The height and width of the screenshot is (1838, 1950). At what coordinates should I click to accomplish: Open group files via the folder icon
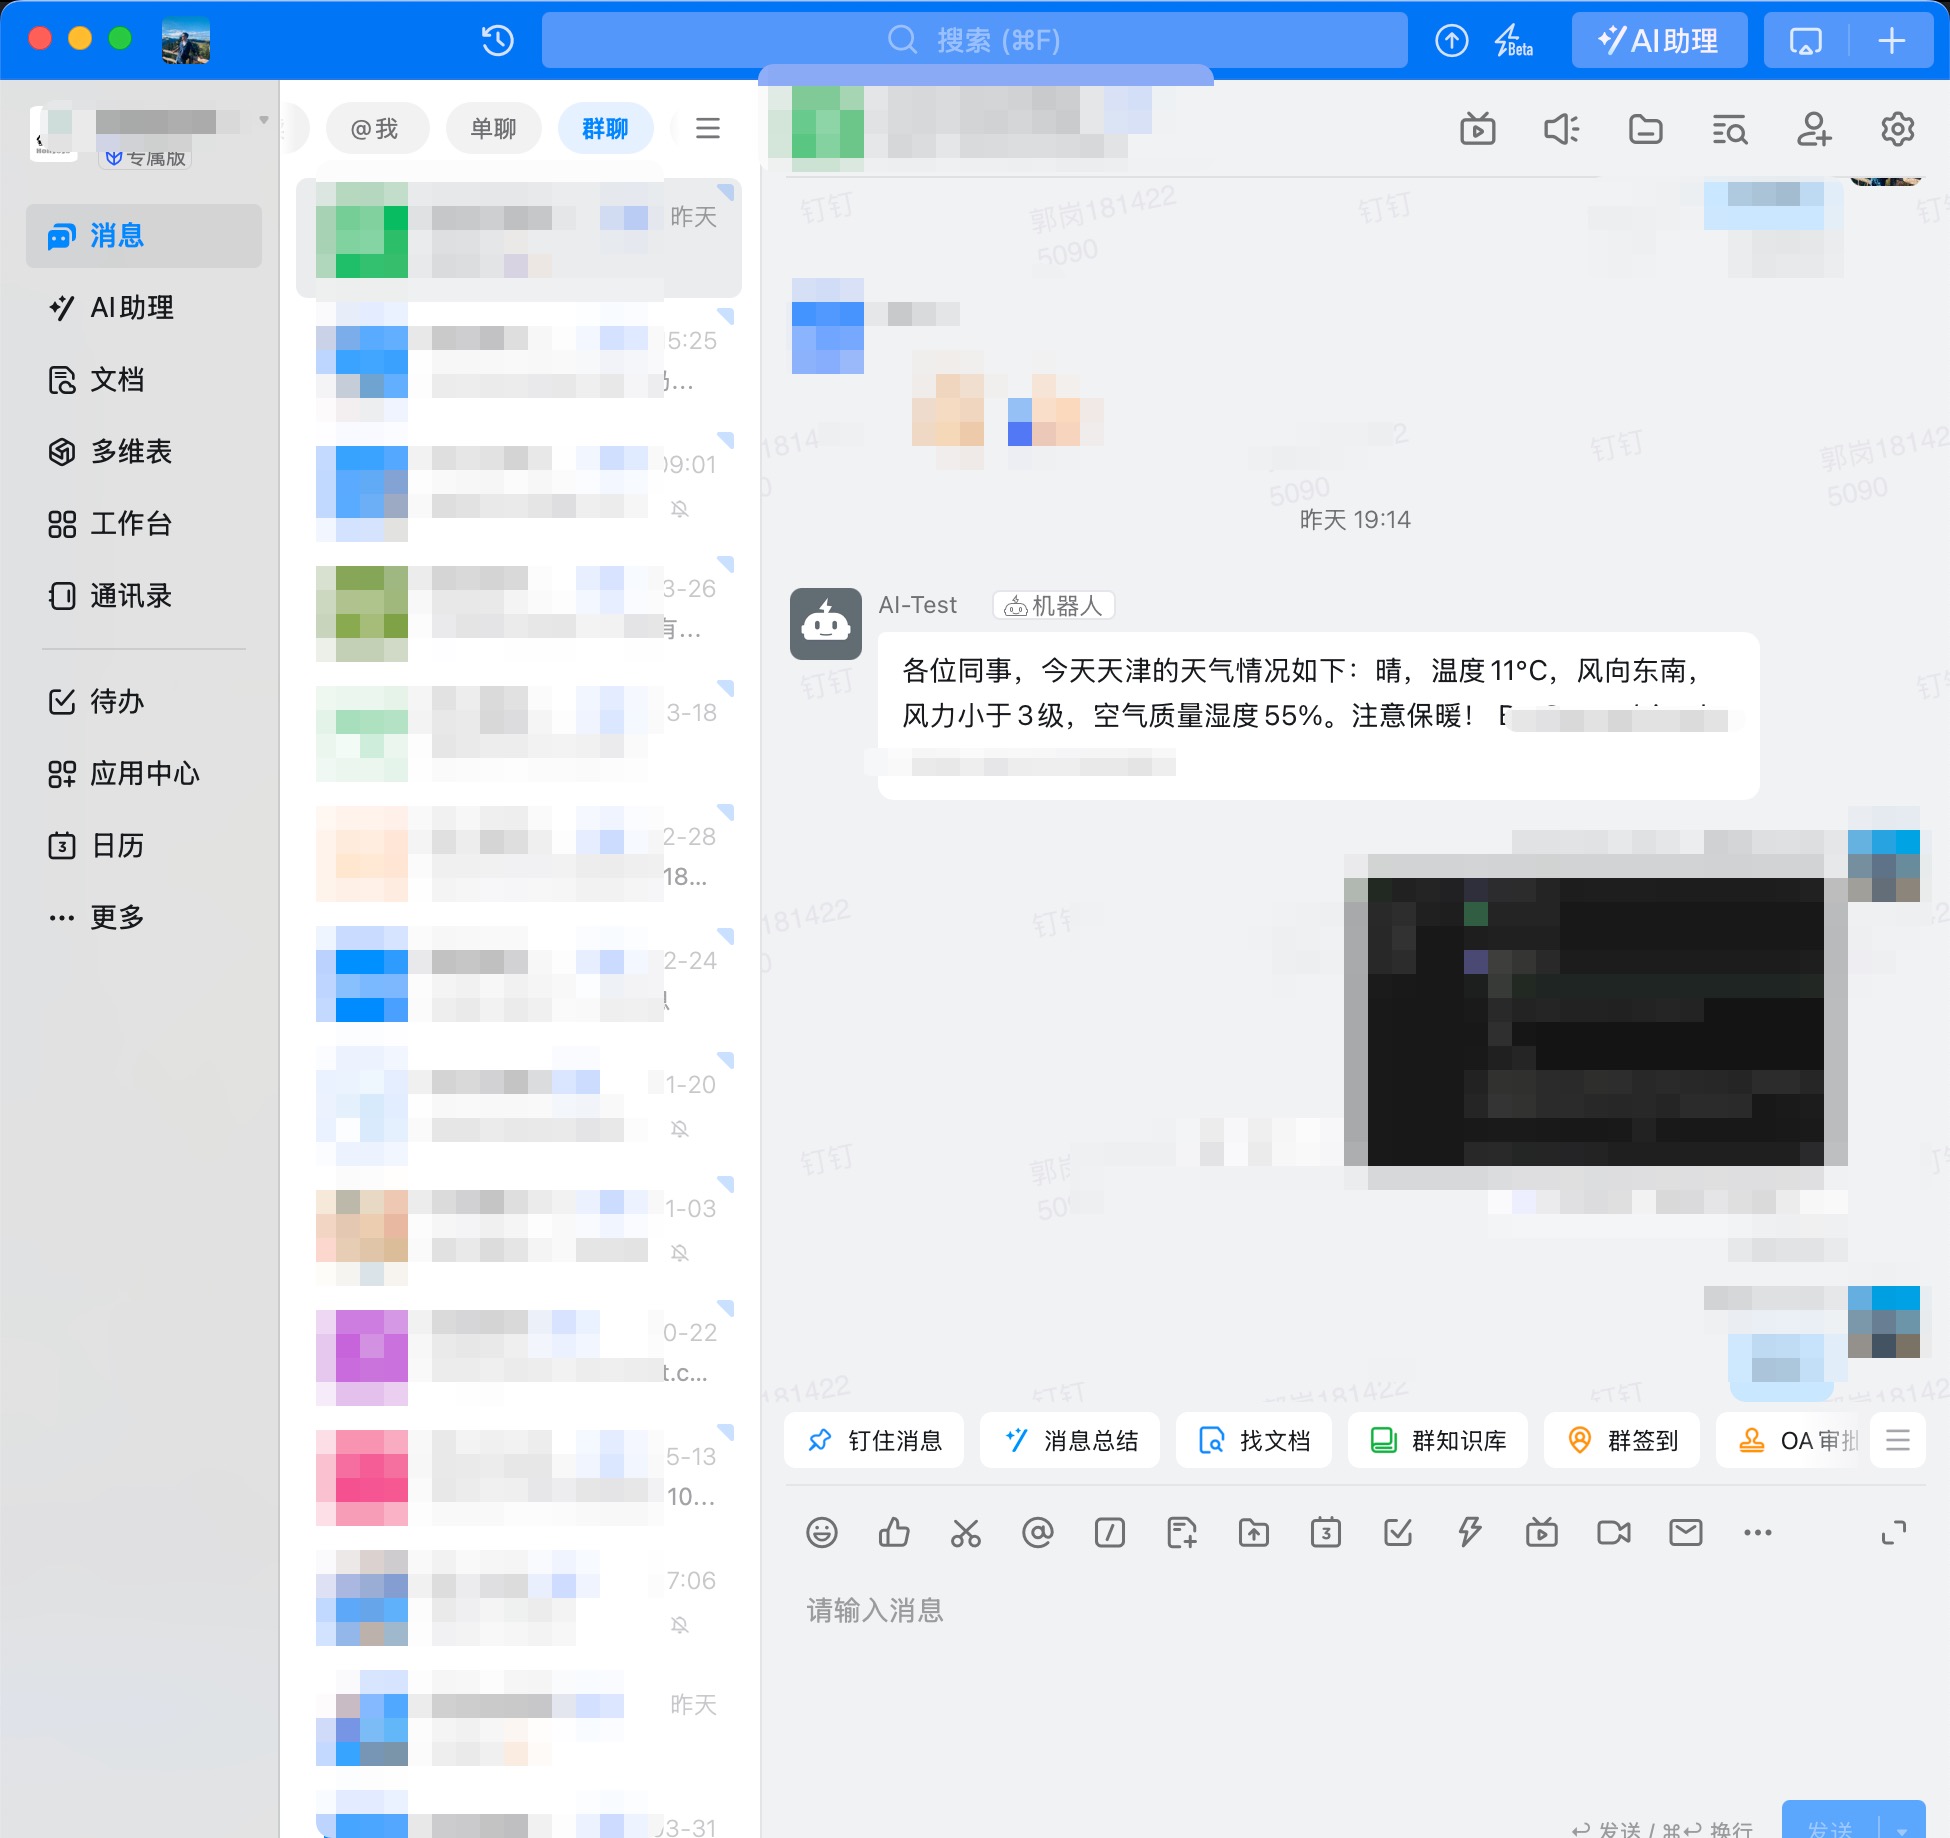(x=1646, y=128)
